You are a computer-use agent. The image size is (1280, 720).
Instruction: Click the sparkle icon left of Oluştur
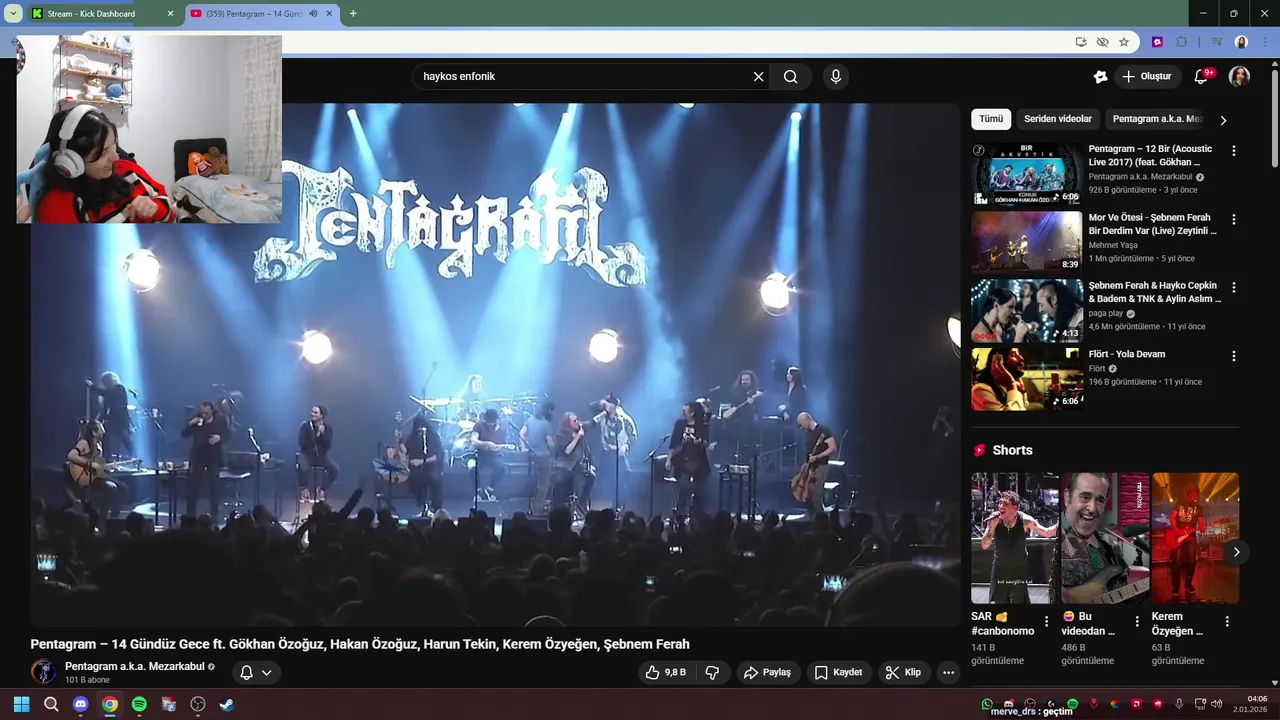point(1100,77)
